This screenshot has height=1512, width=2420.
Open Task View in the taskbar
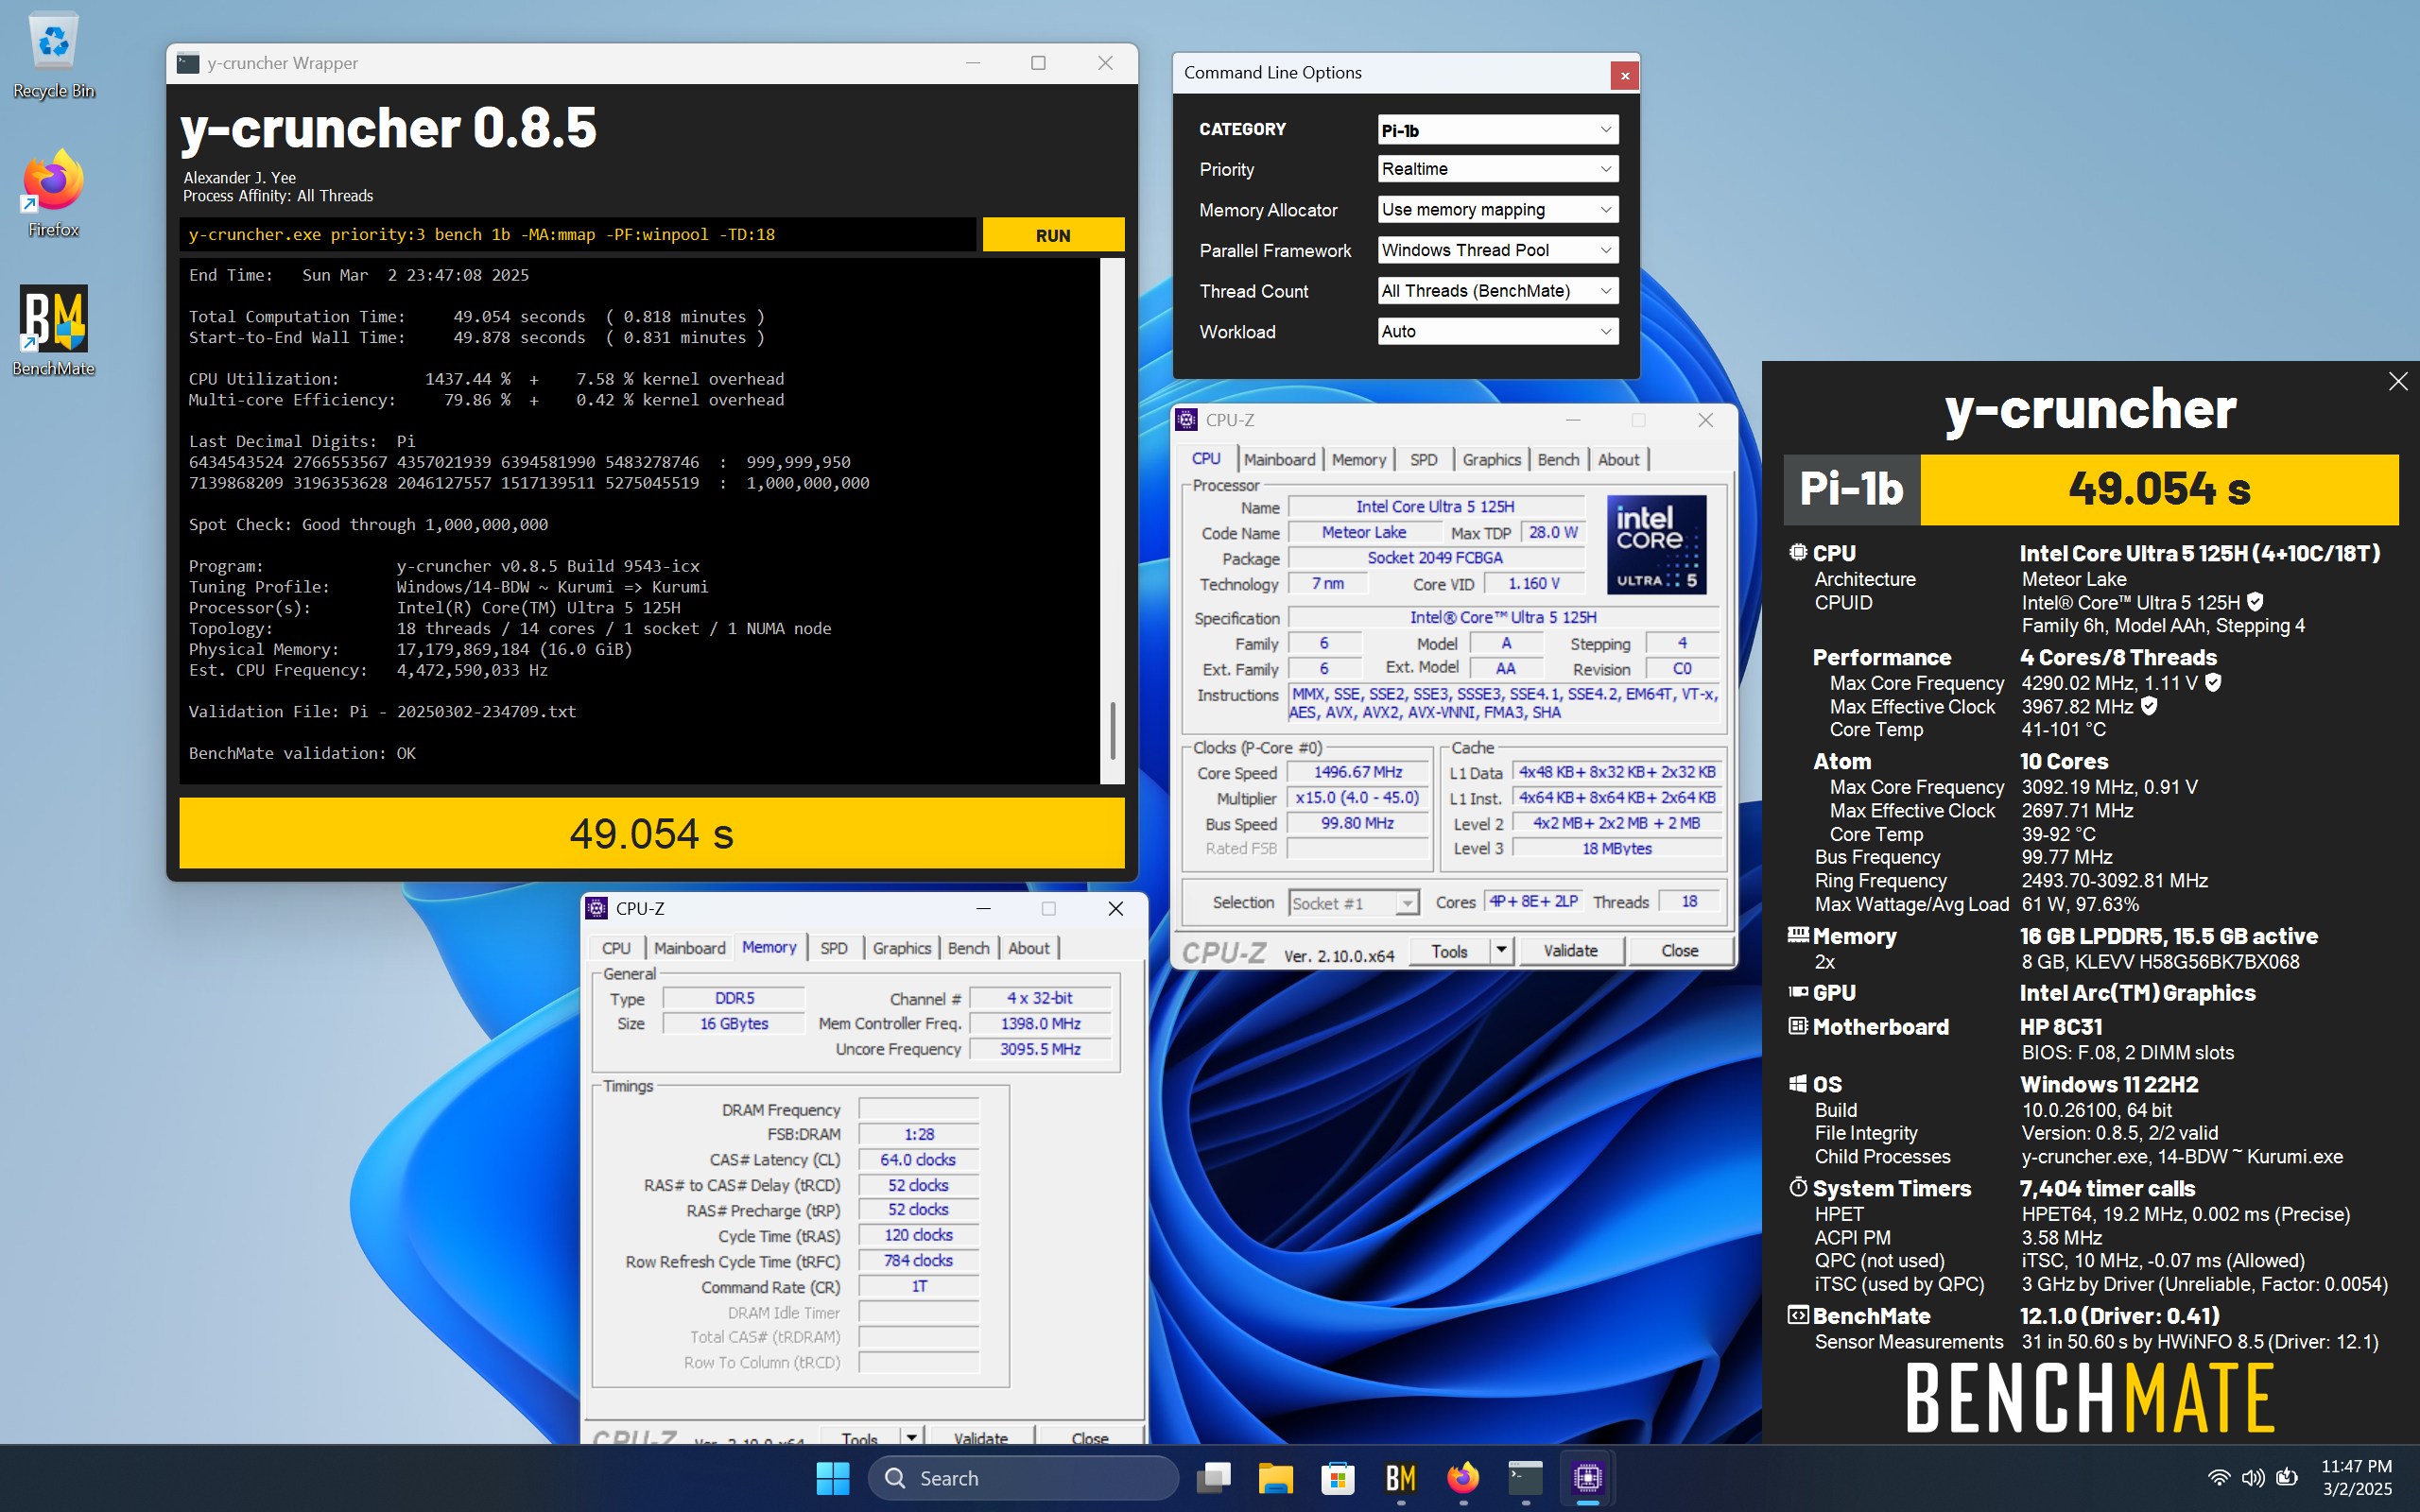(x=1214, y=1477)
